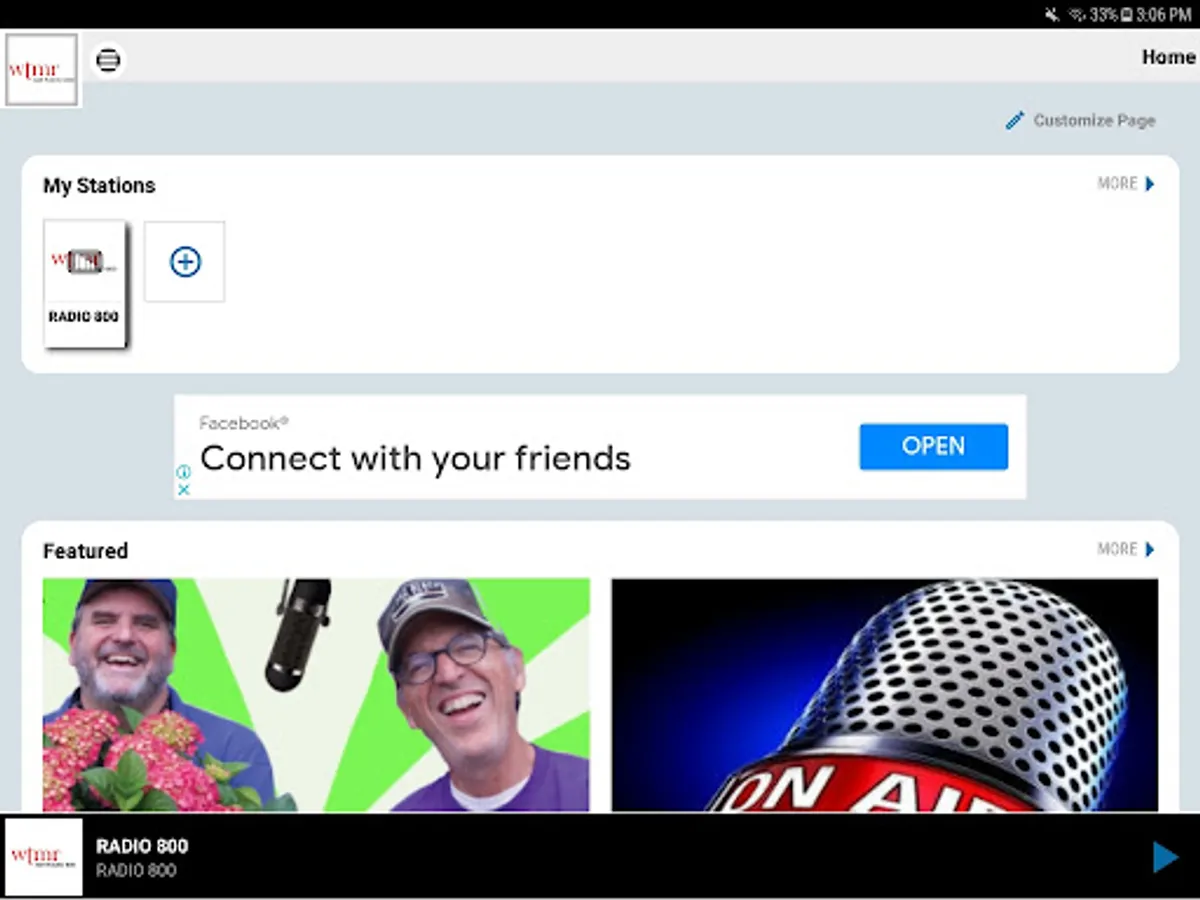Screen dimensions: 1200x900
Task: Tap the WTMR logo in the header
Action: click(x=41, y=70)
